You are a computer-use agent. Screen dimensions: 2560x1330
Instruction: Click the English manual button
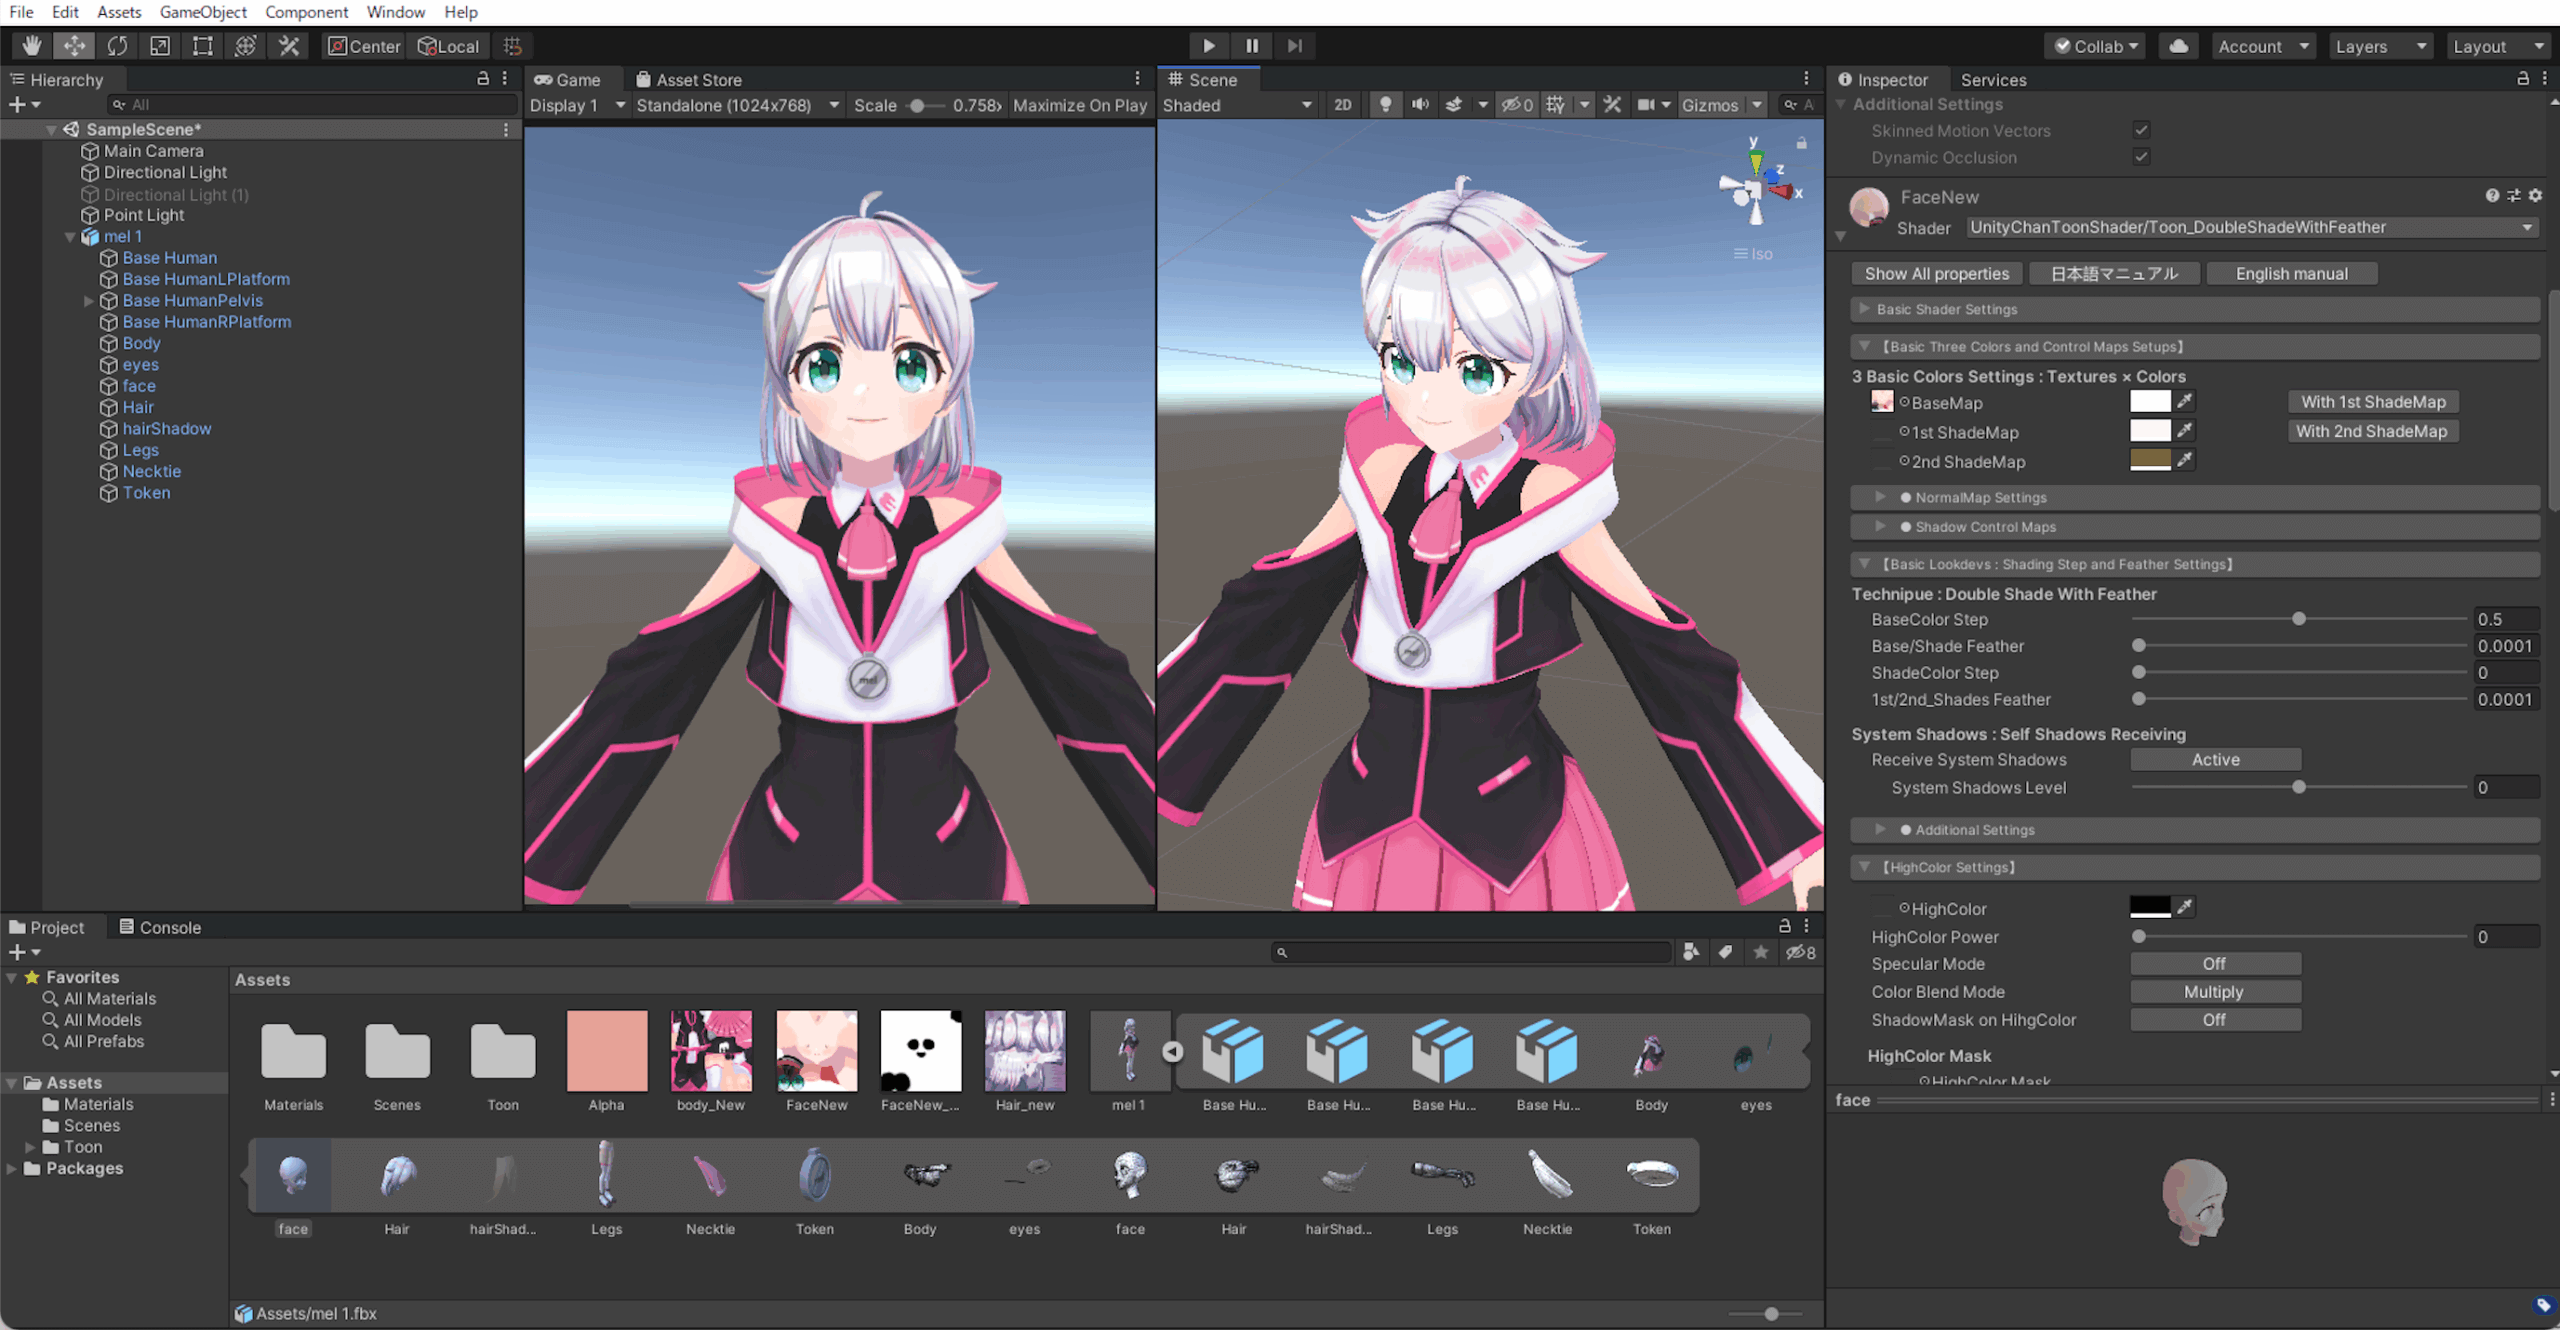tap(2291, 273)
